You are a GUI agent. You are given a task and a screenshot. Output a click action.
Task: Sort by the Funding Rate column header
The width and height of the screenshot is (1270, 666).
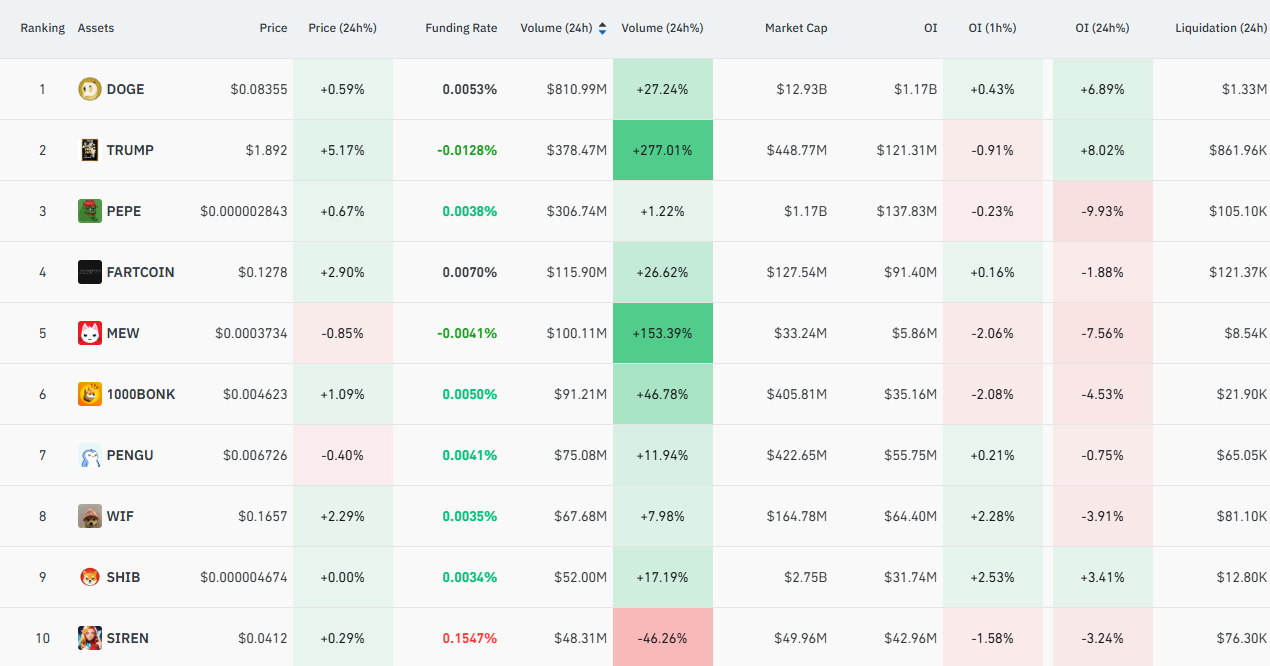[461, 28]
